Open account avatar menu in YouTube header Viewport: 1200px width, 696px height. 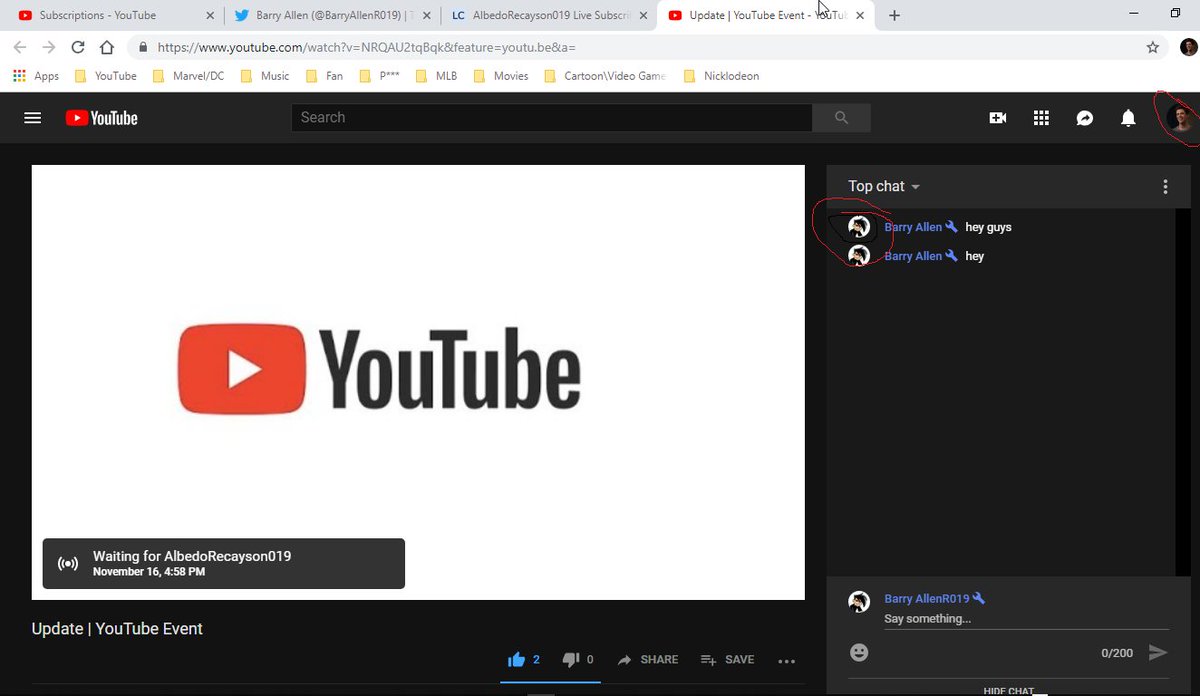[x=1182, y=118]
